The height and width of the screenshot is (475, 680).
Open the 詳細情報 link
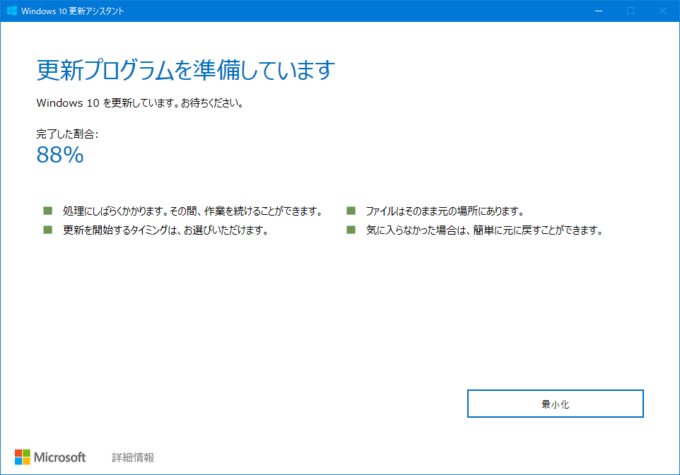click(x=133, y=457)
